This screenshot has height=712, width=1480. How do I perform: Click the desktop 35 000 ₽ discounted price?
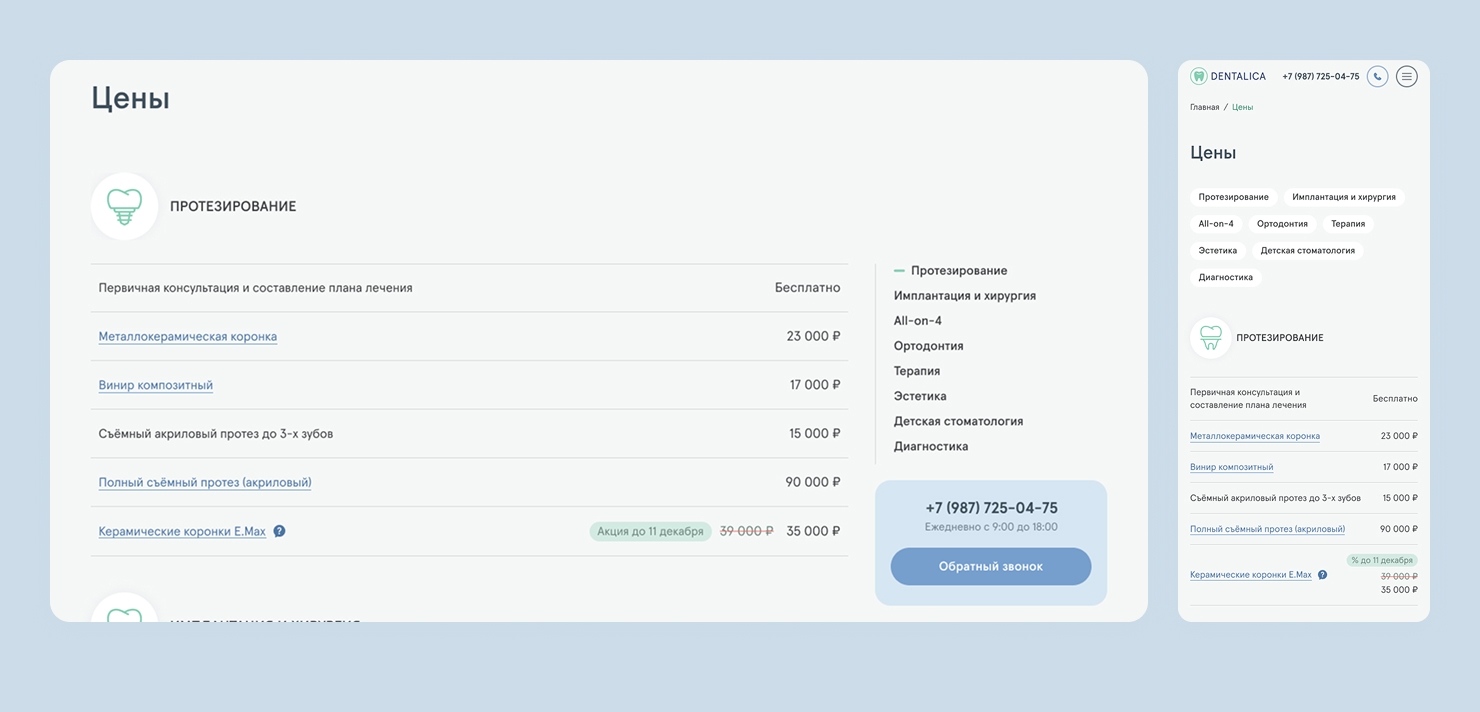813,531
